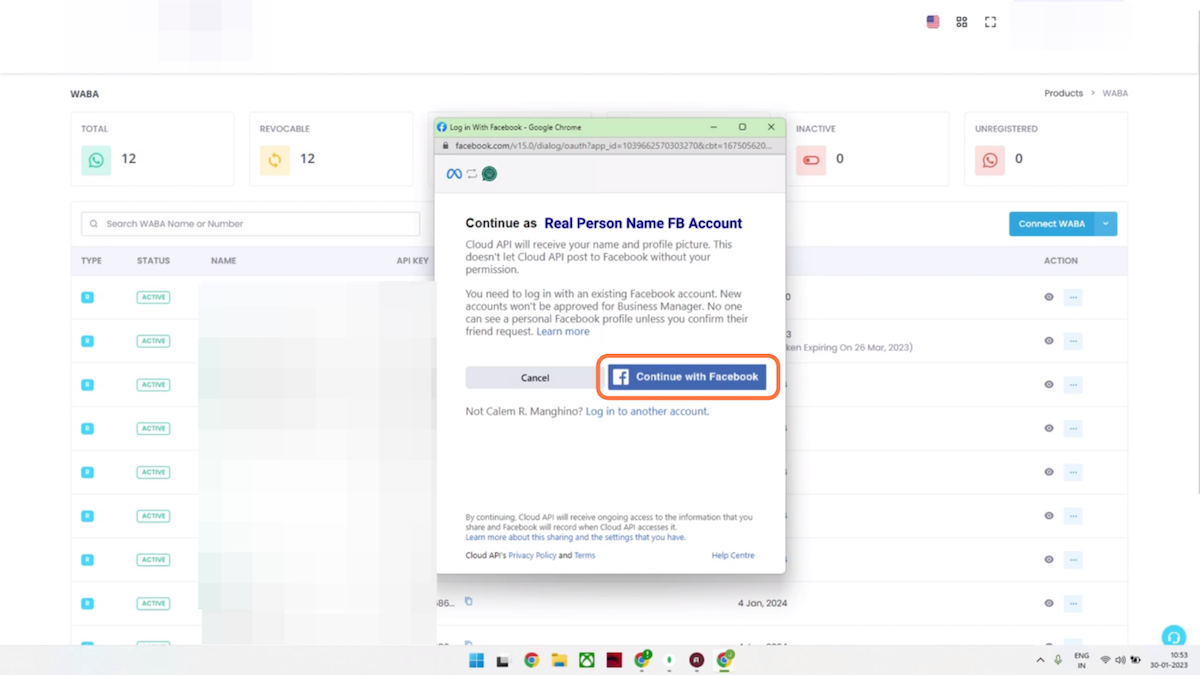Open more actions menu in first row
The height and width of the screenshot is (675, 1200).
coord(1073,297)
